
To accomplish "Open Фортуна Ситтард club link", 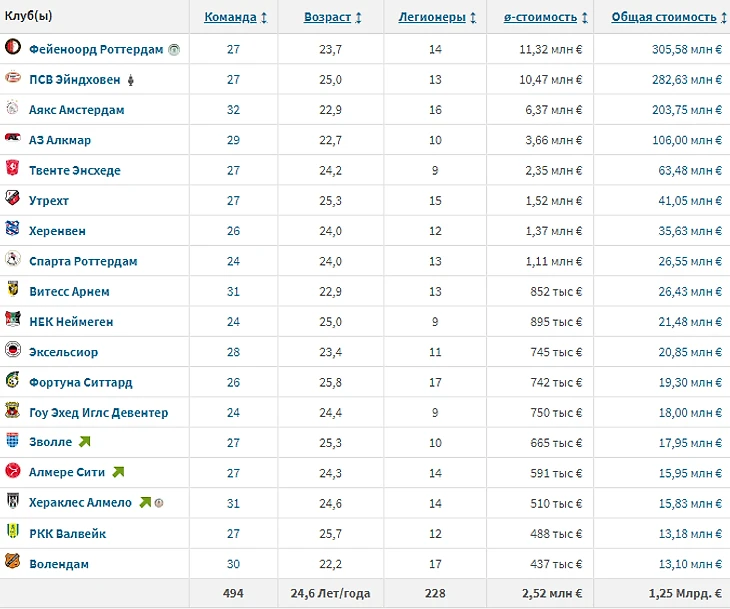I will [x=81, y=382].
